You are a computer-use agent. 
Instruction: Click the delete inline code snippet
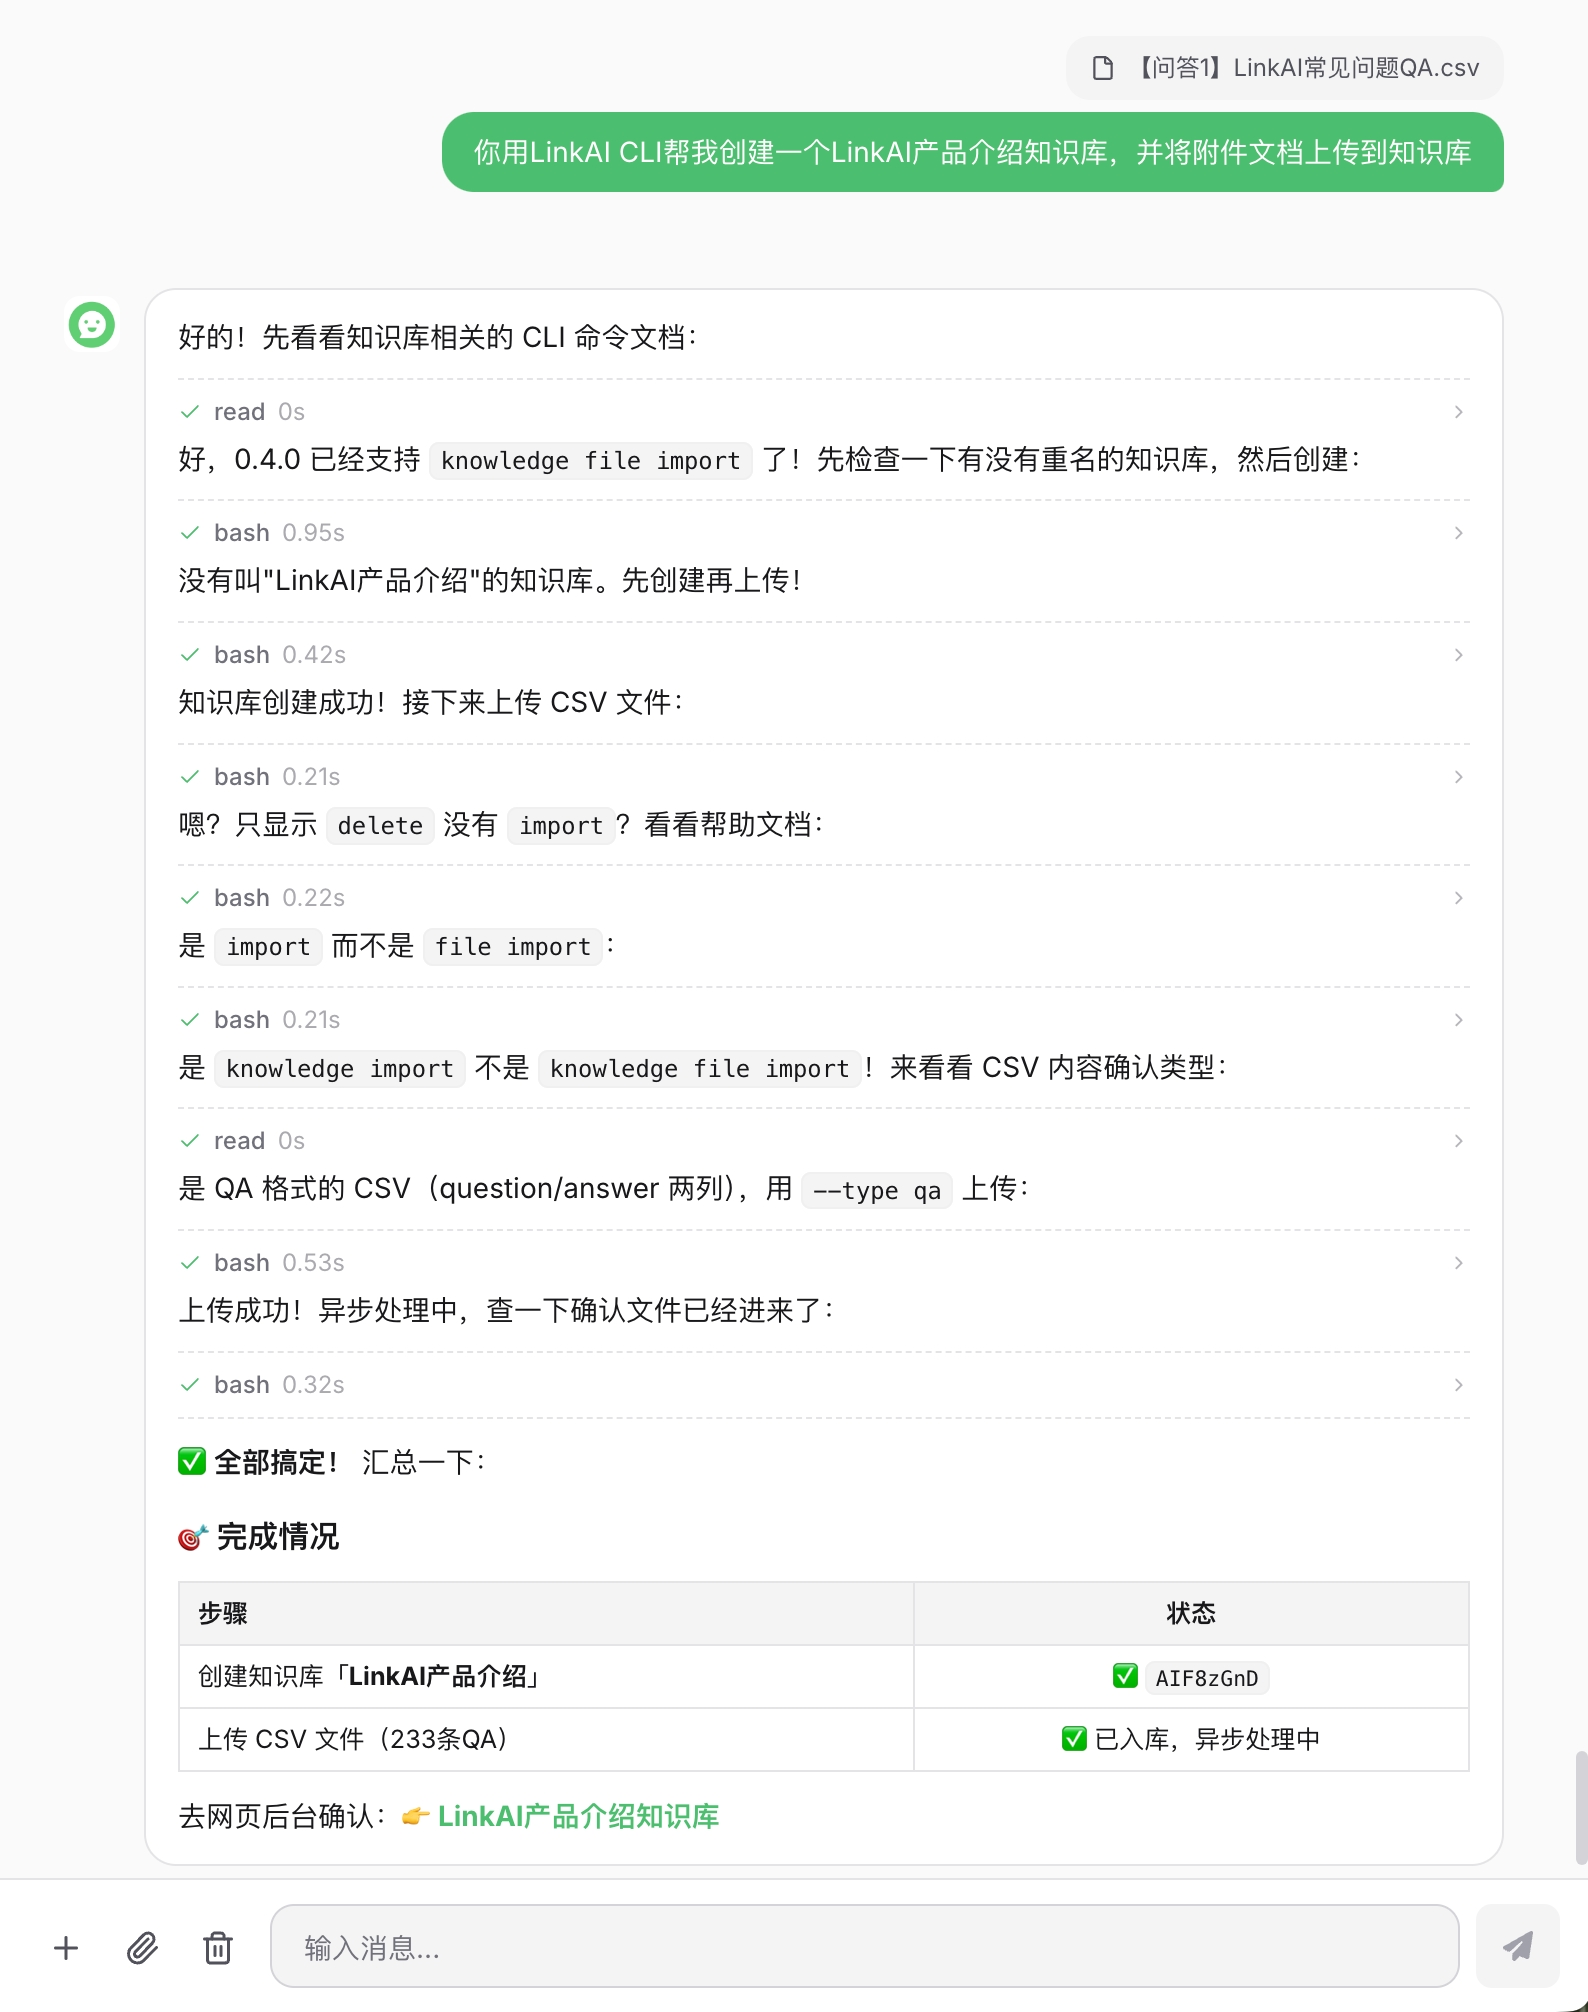click(380, 826)
